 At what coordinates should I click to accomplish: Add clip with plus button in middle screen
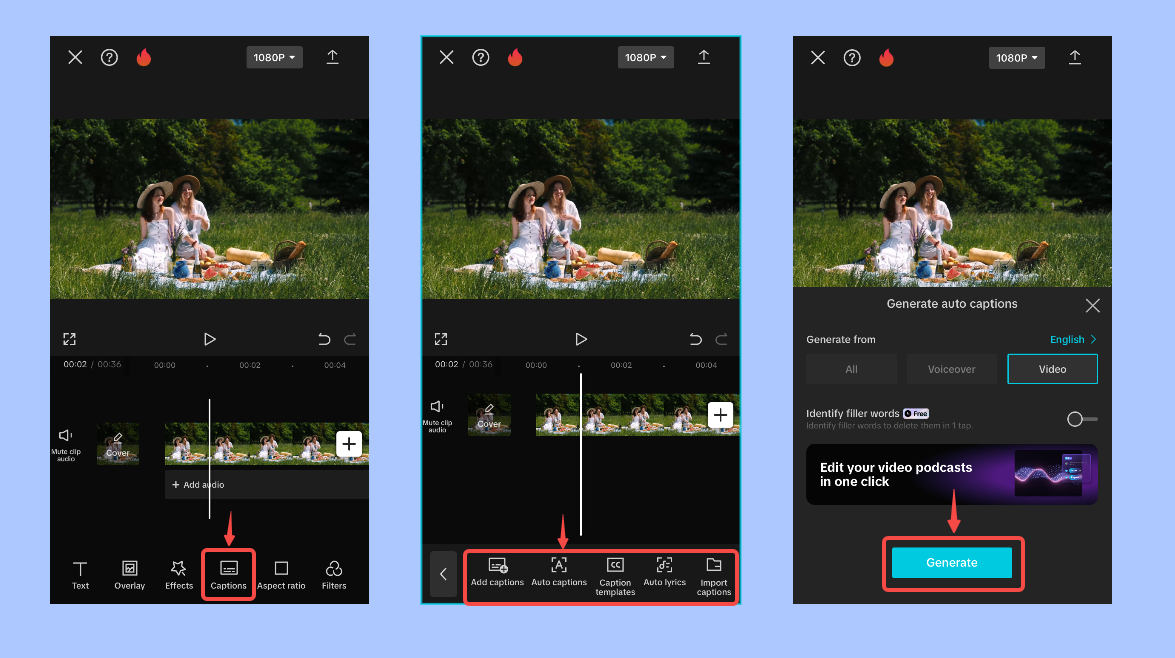[x=720, y=415]
